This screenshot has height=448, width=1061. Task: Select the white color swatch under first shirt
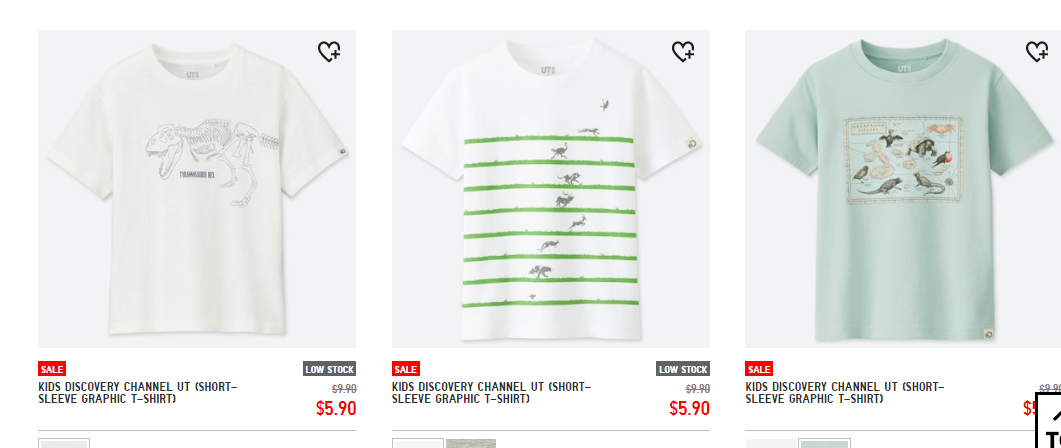click(64, 443)
